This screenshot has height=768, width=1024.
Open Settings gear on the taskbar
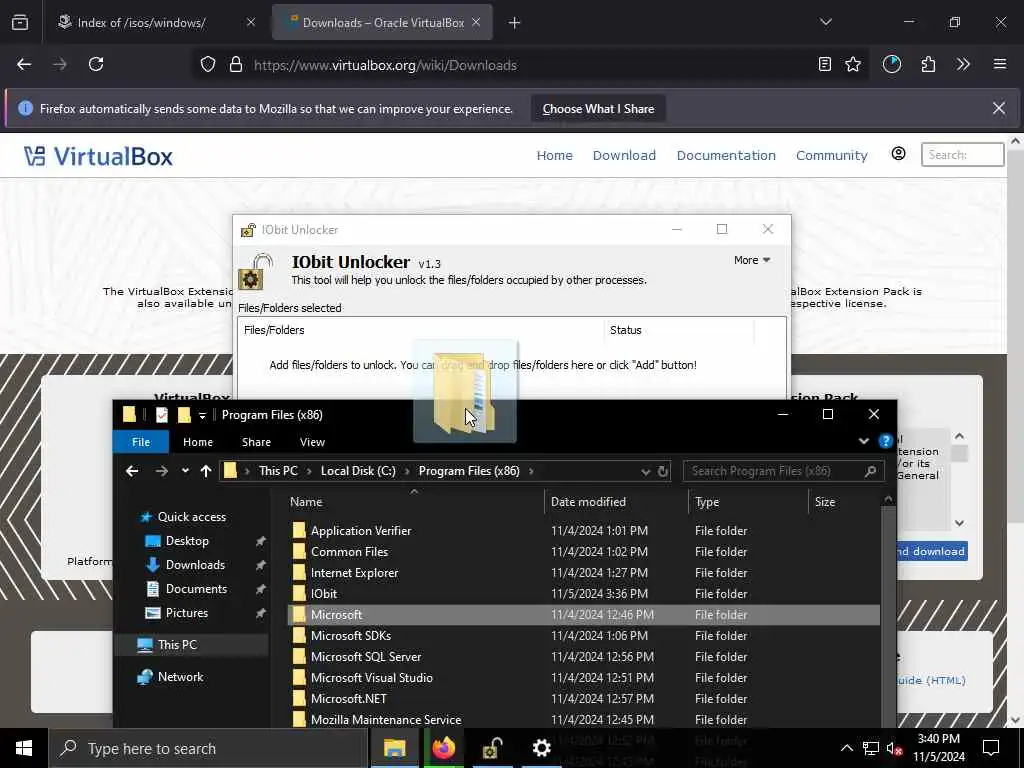[541, 748]
